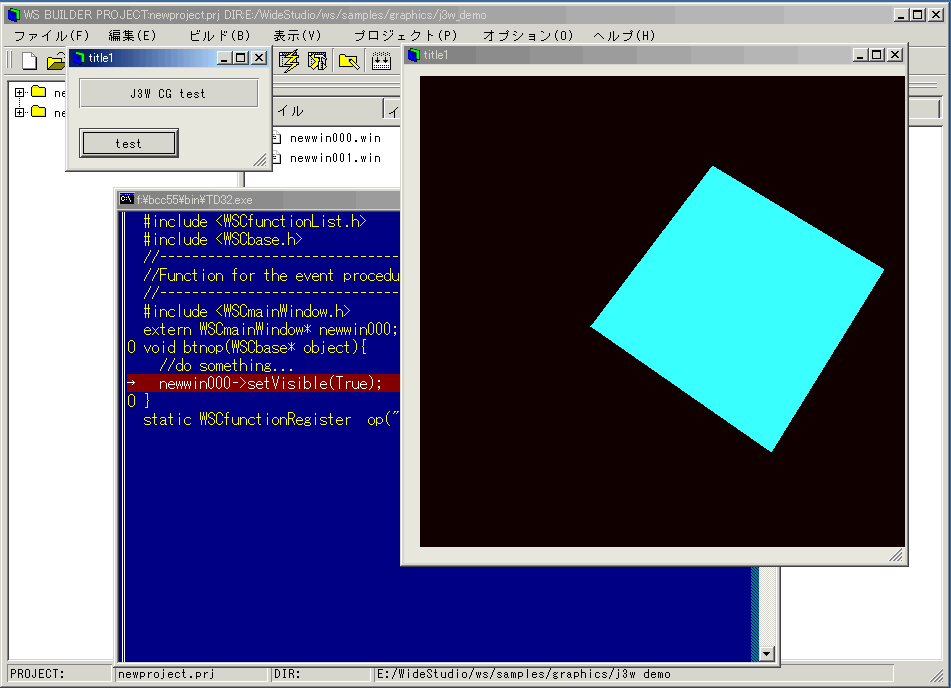Image resolution: width=951 pixels, height=688 pixels.
Task: Click the New file toolbar icon
Action: tap(29, 61)
